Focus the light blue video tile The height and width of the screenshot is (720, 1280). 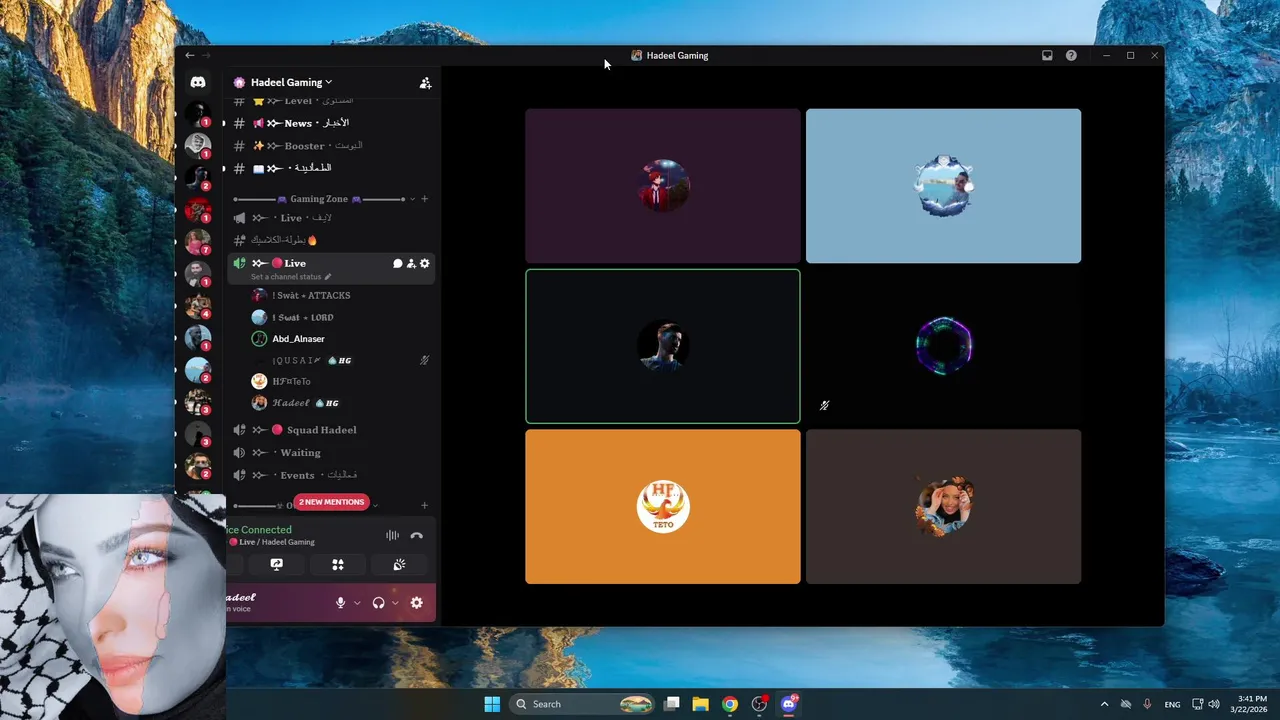[x=943, y=186]
